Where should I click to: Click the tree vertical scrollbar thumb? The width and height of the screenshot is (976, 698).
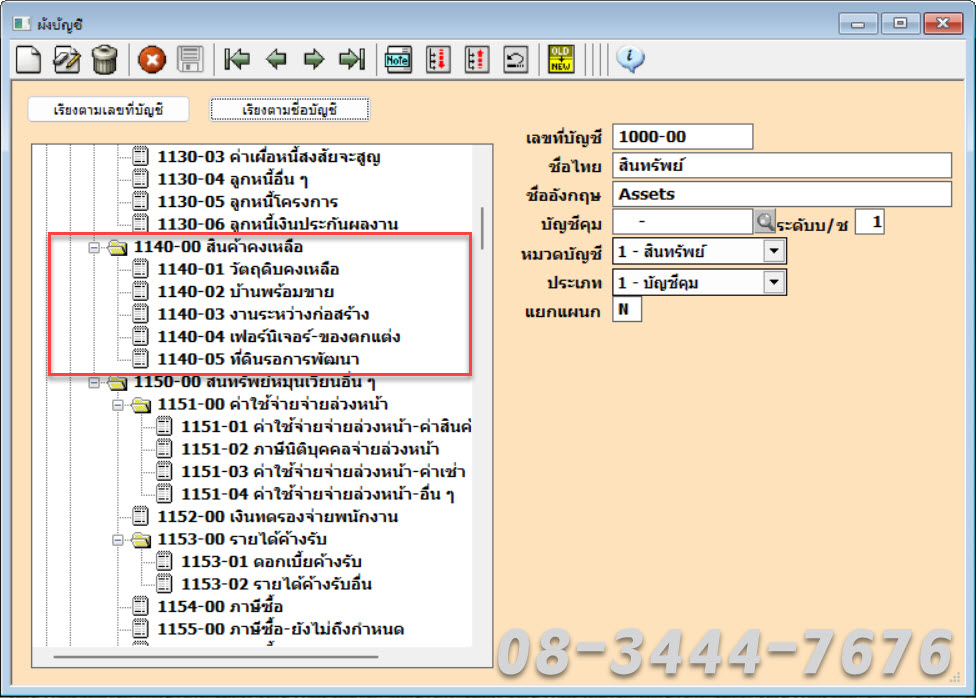[482, 229]
